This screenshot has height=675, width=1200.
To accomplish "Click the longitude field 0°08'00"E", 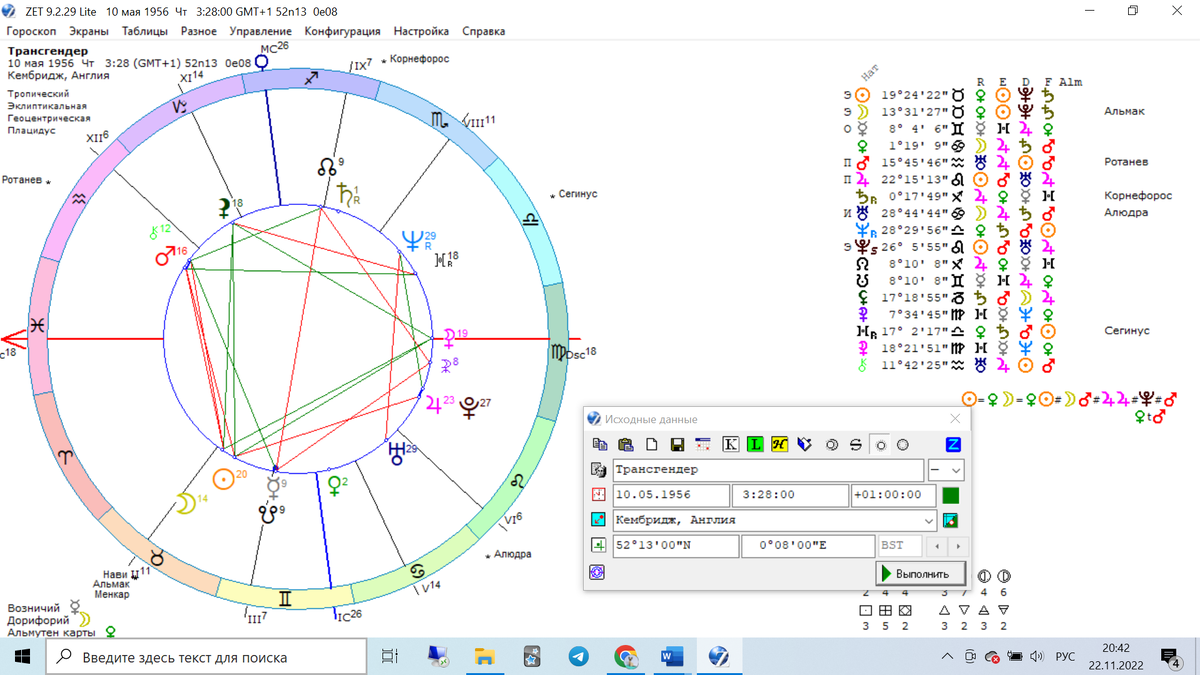I will [808, 546].
